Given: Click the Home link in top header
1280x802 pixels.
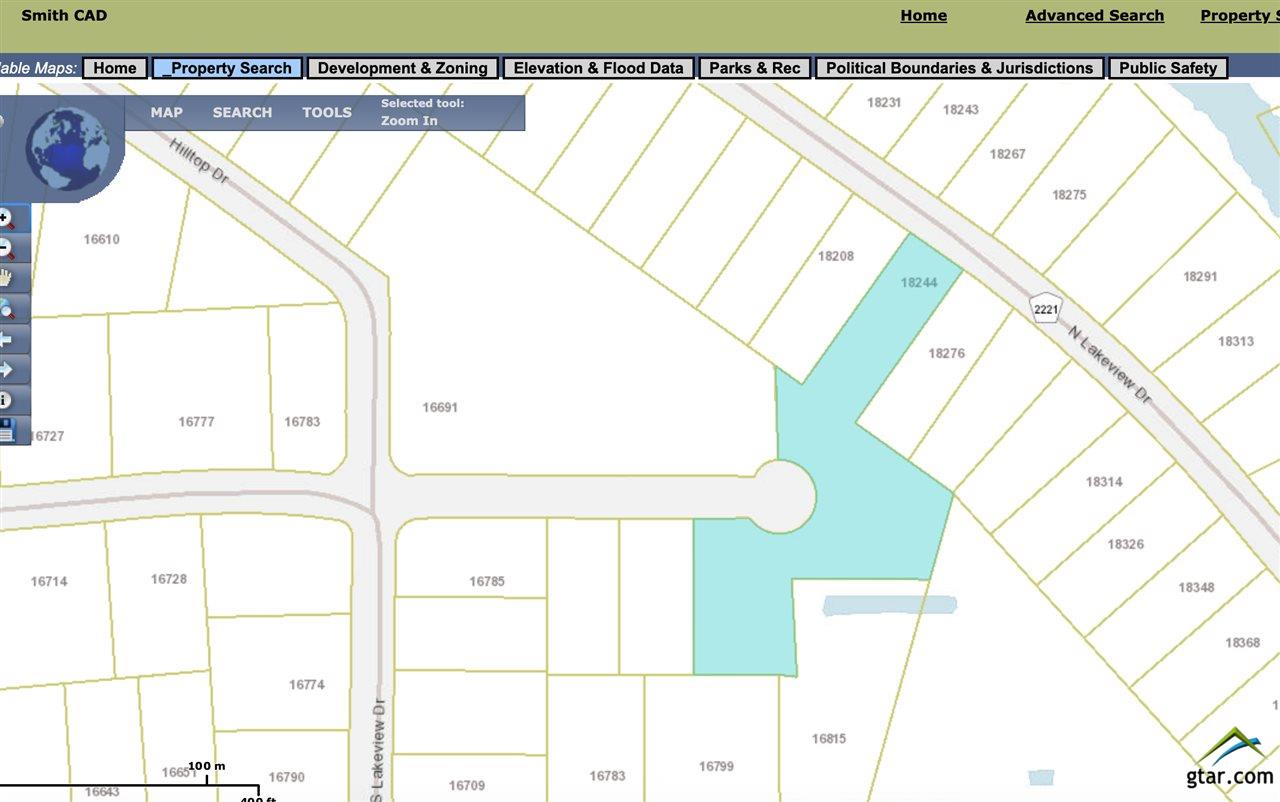Looking at the screenshot, I should click(x=923, y=16).
